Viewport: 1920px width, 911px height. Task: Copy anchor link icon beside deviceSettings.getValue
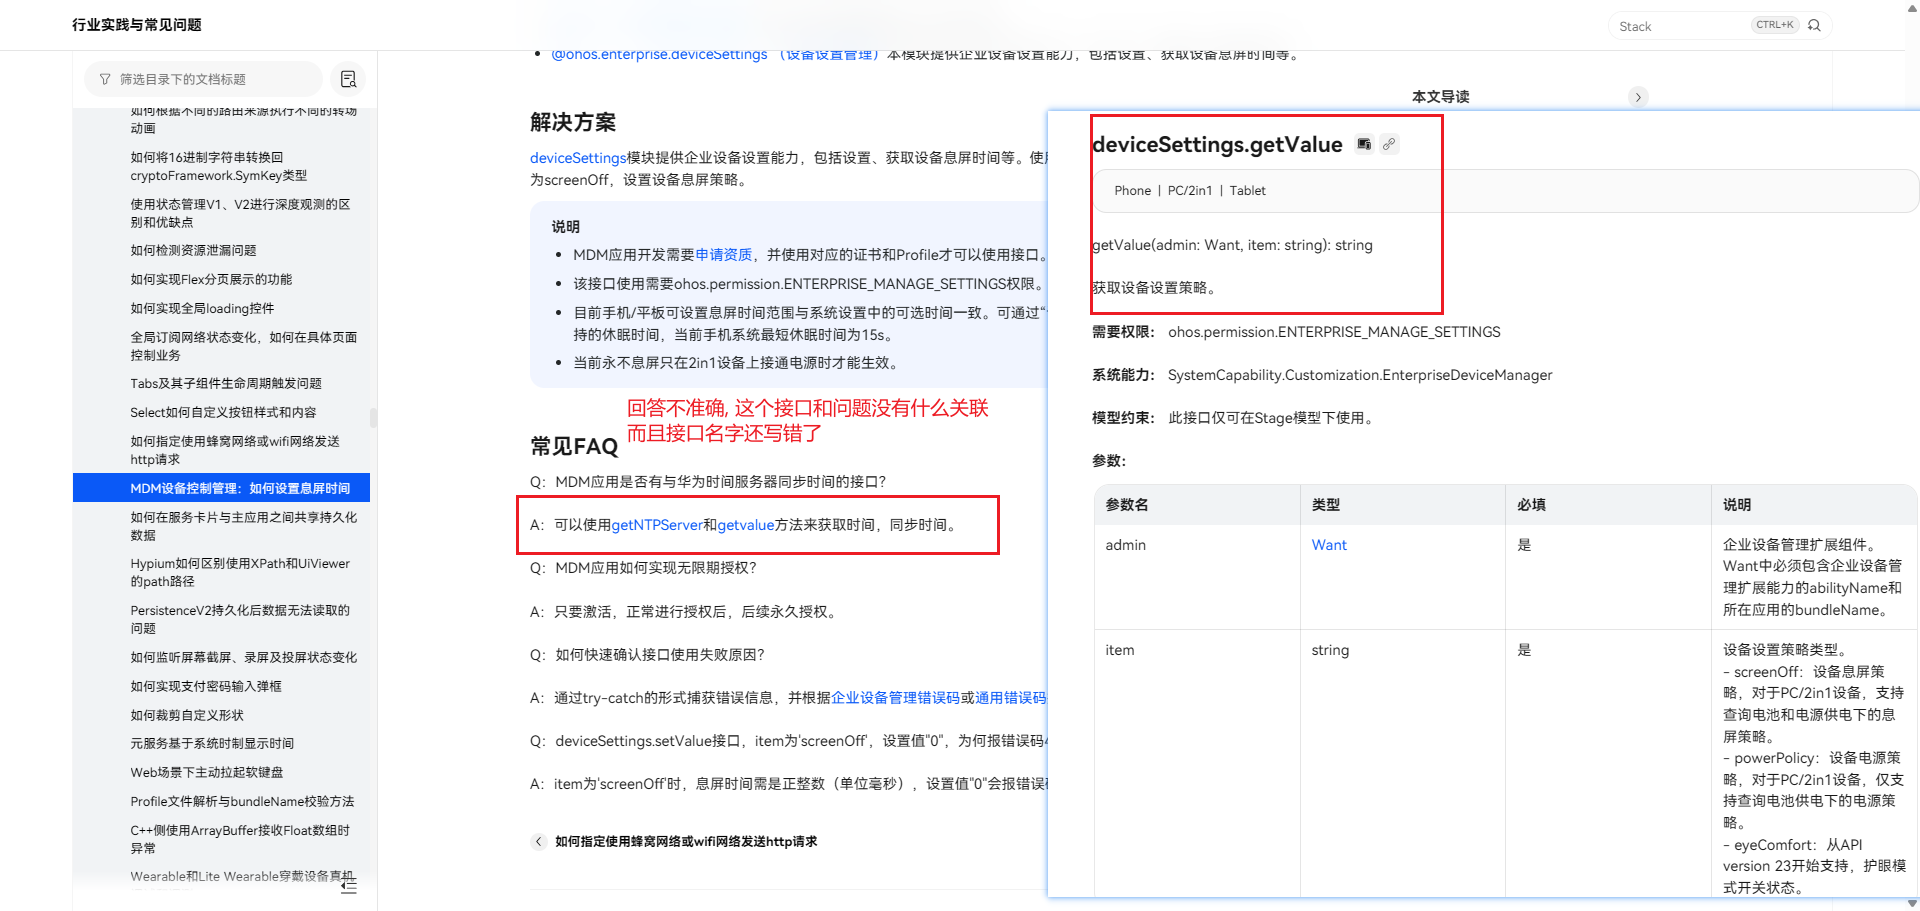pyautogui.click(x=1389, y=144)
